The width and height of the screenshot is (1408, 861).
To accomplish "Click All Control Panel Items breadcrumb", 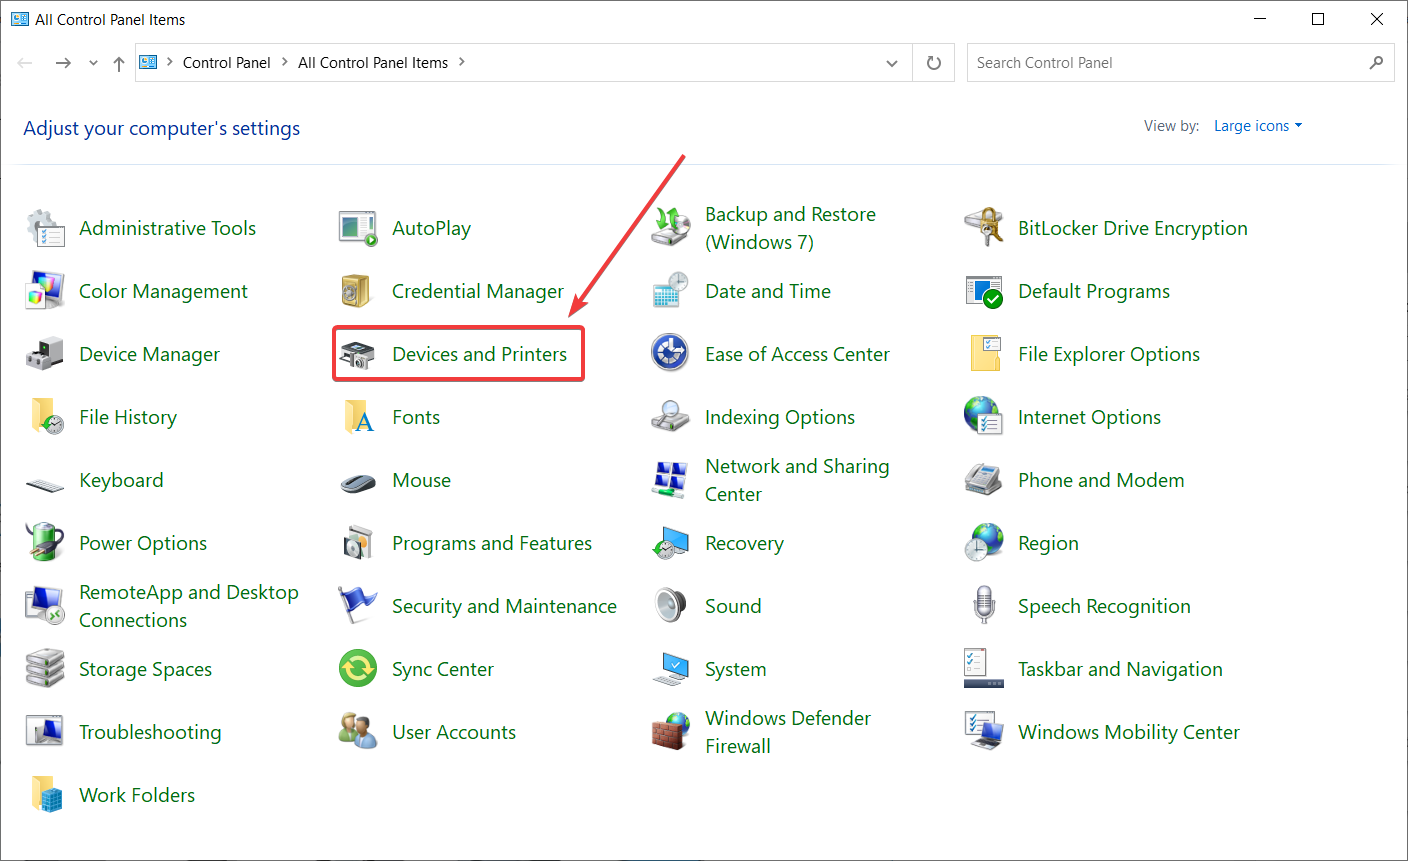I will [373, 62].
